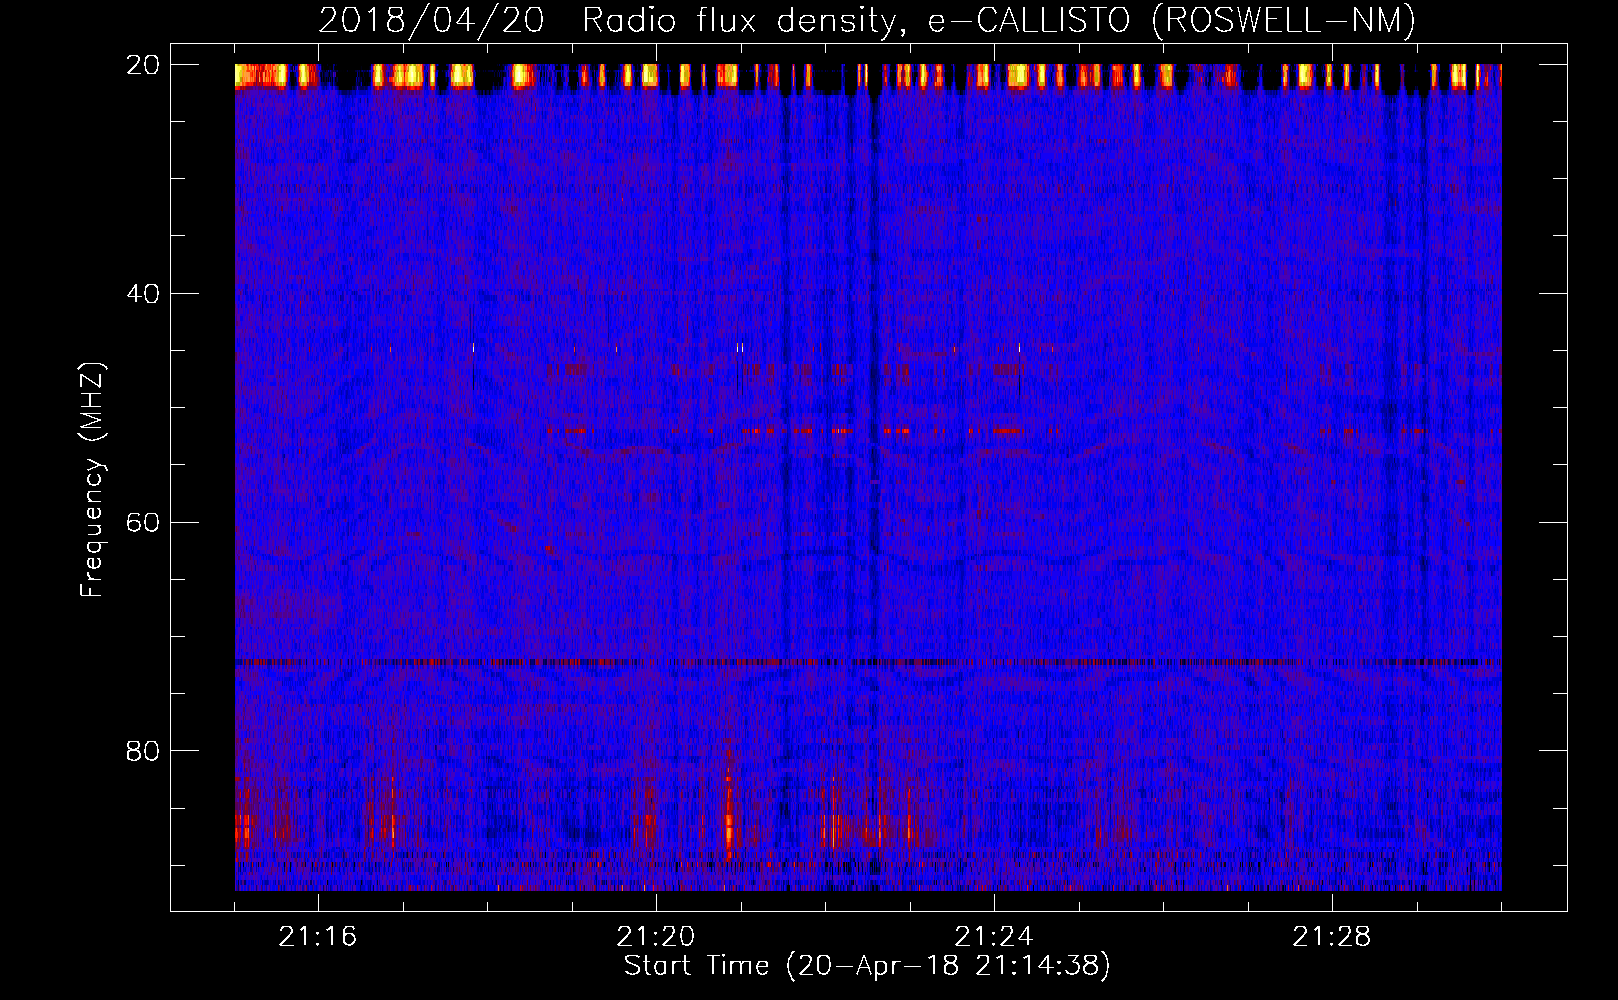Click the "Start Time" x-axis label text
1618x1000 pixels.
point(696,965)
